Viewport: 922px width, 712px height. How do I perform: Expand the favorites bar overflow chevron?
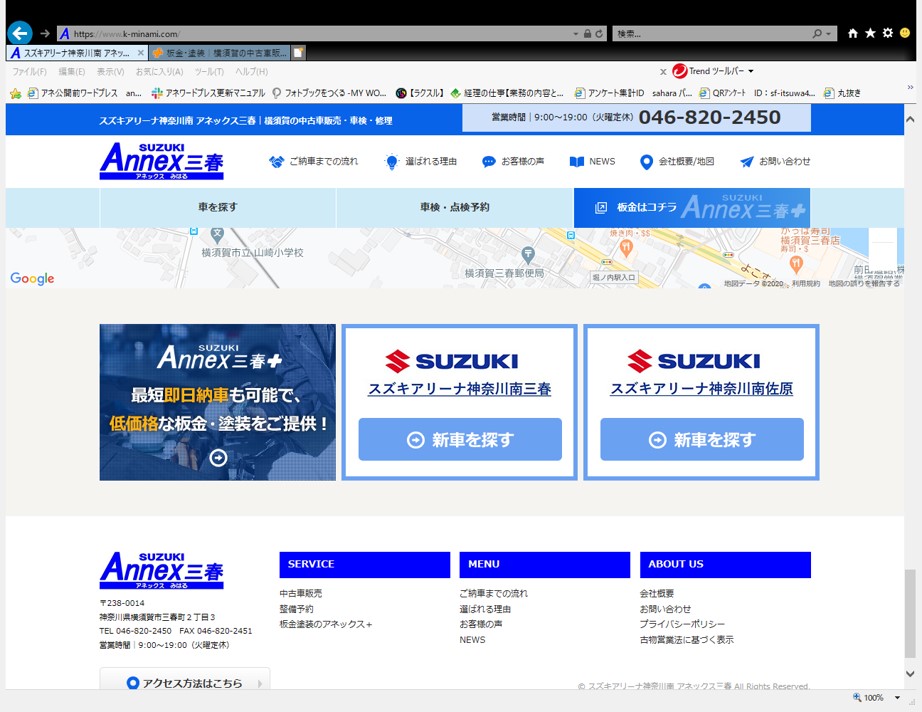click(910, 87)
